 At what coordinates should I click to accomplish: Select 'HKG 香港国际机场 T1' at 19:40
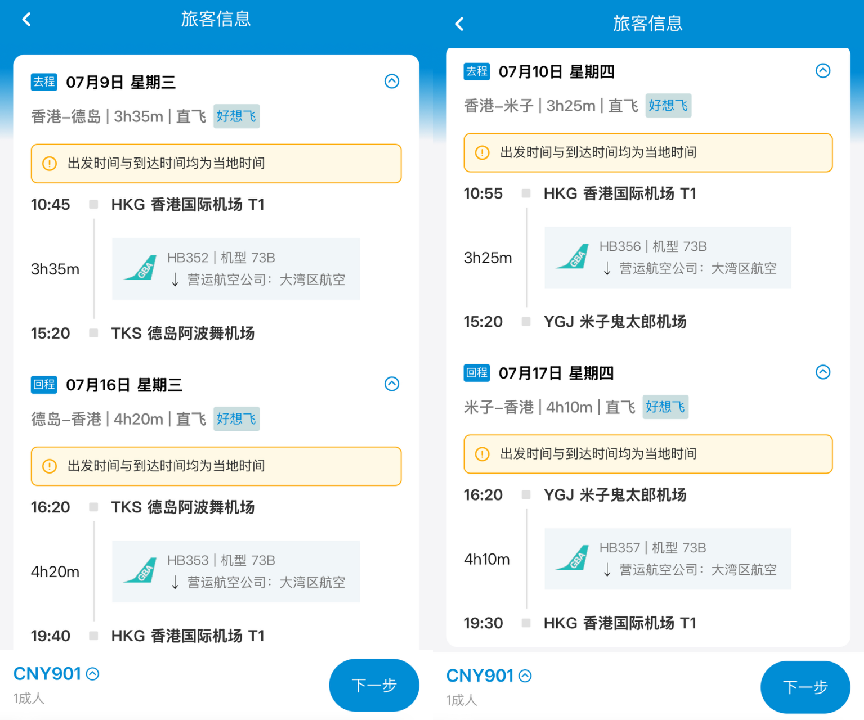coord(188,636)
